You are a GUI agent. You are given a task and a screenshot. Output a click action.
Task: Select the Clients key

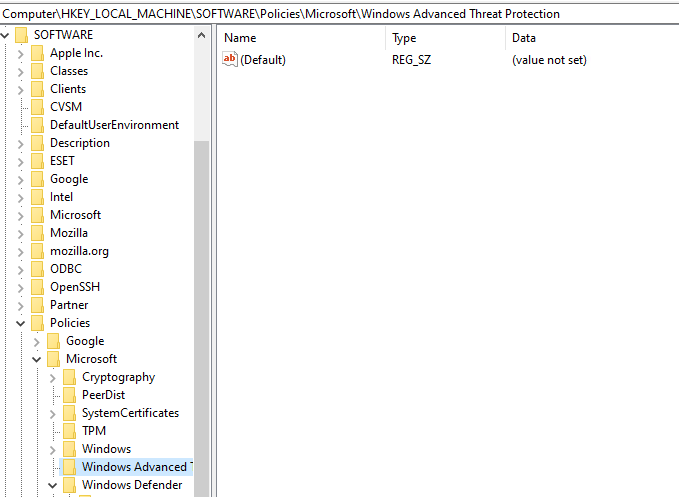click(68, 89)
